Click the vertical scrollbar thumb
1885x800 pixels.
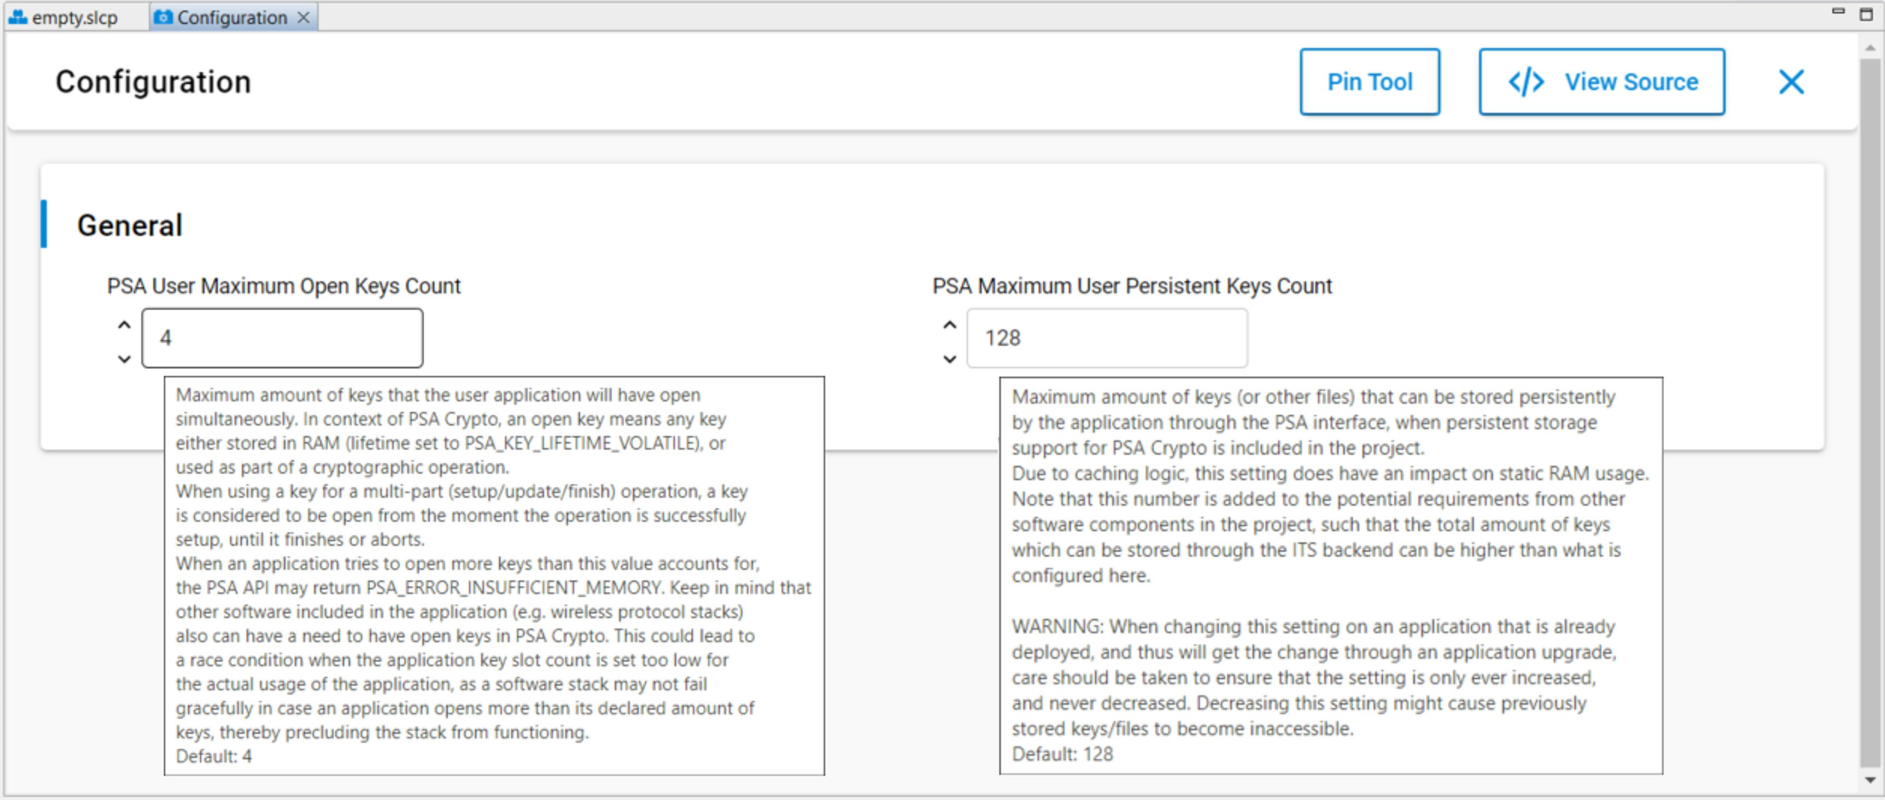pos(1869,400)
